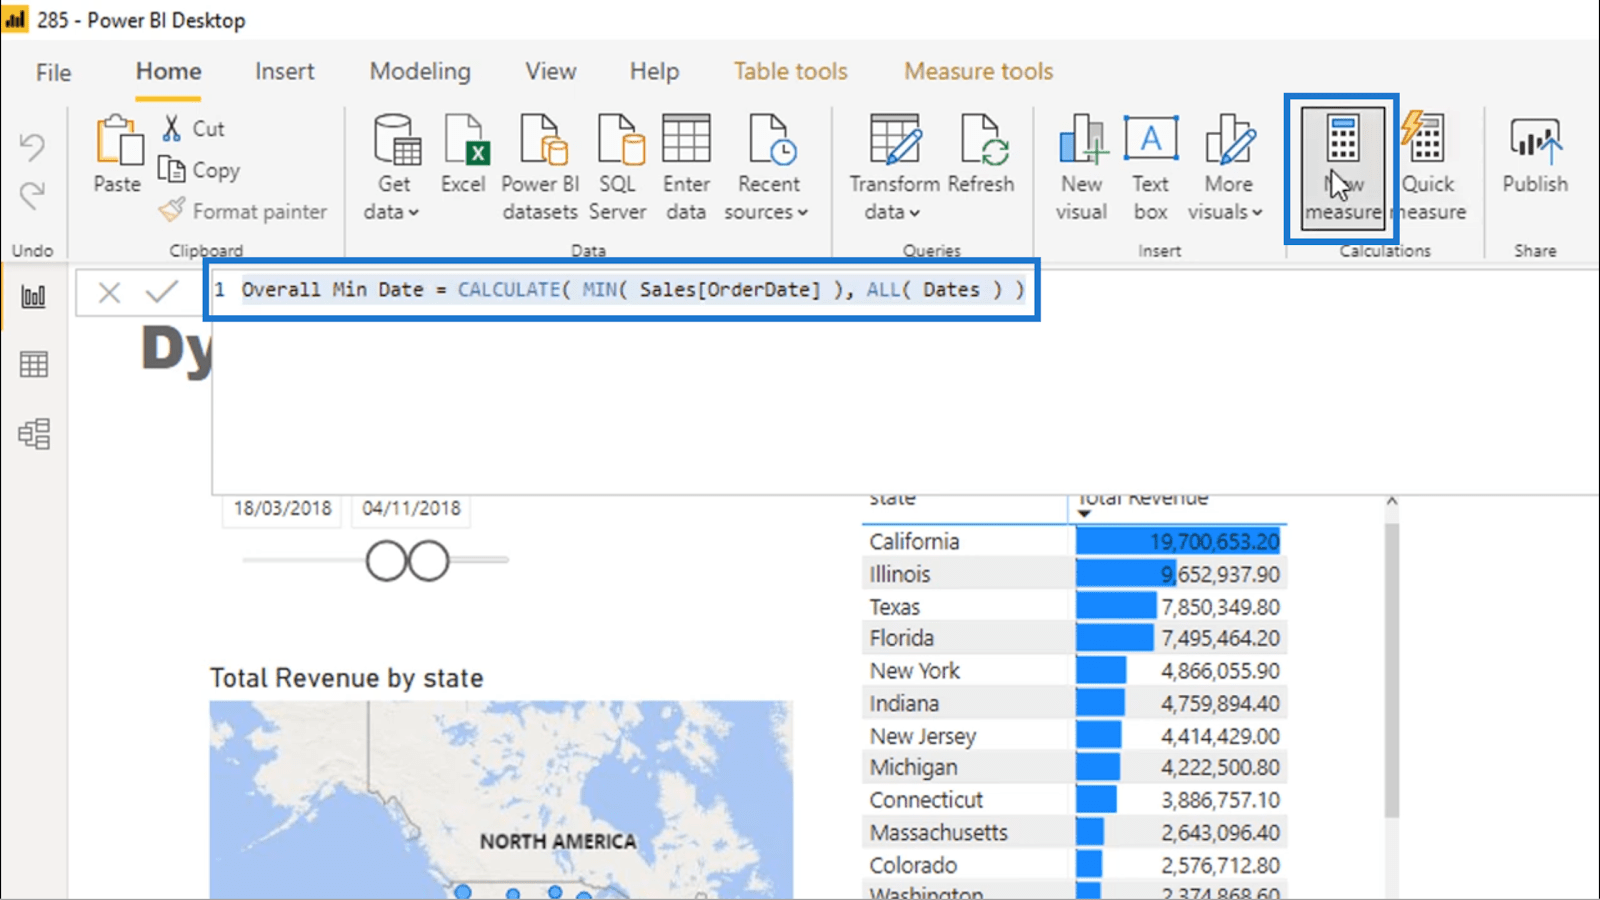This screenshot has height=900, width=1600.
Task: Switch to the Insert tab
Action: [x=284, y=72]
